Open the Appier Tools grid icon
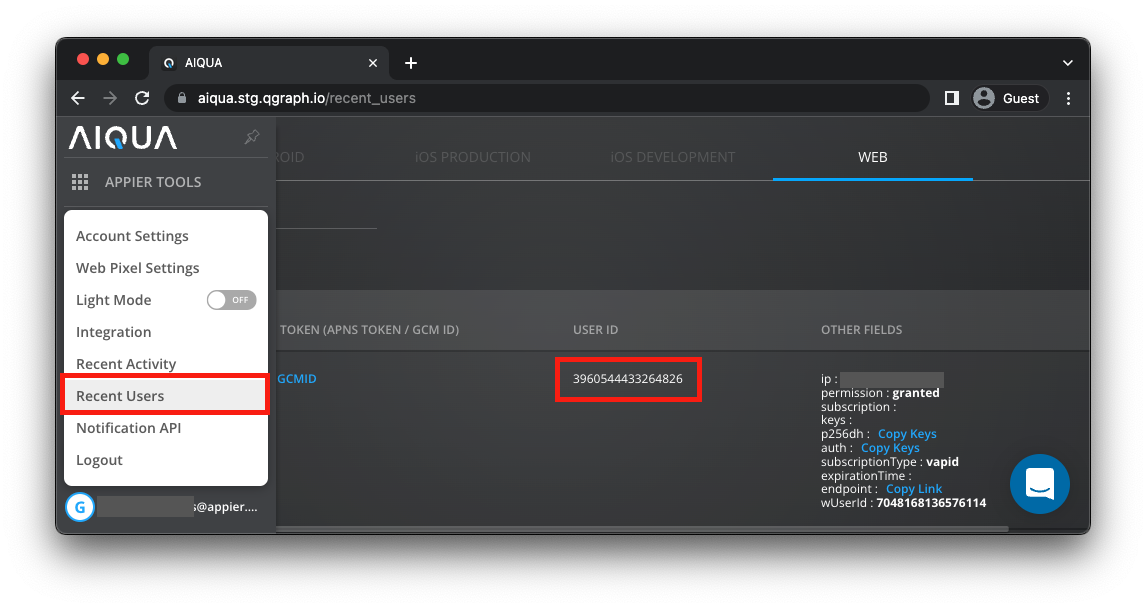1146x608 pixels. [x=80, y=182]
